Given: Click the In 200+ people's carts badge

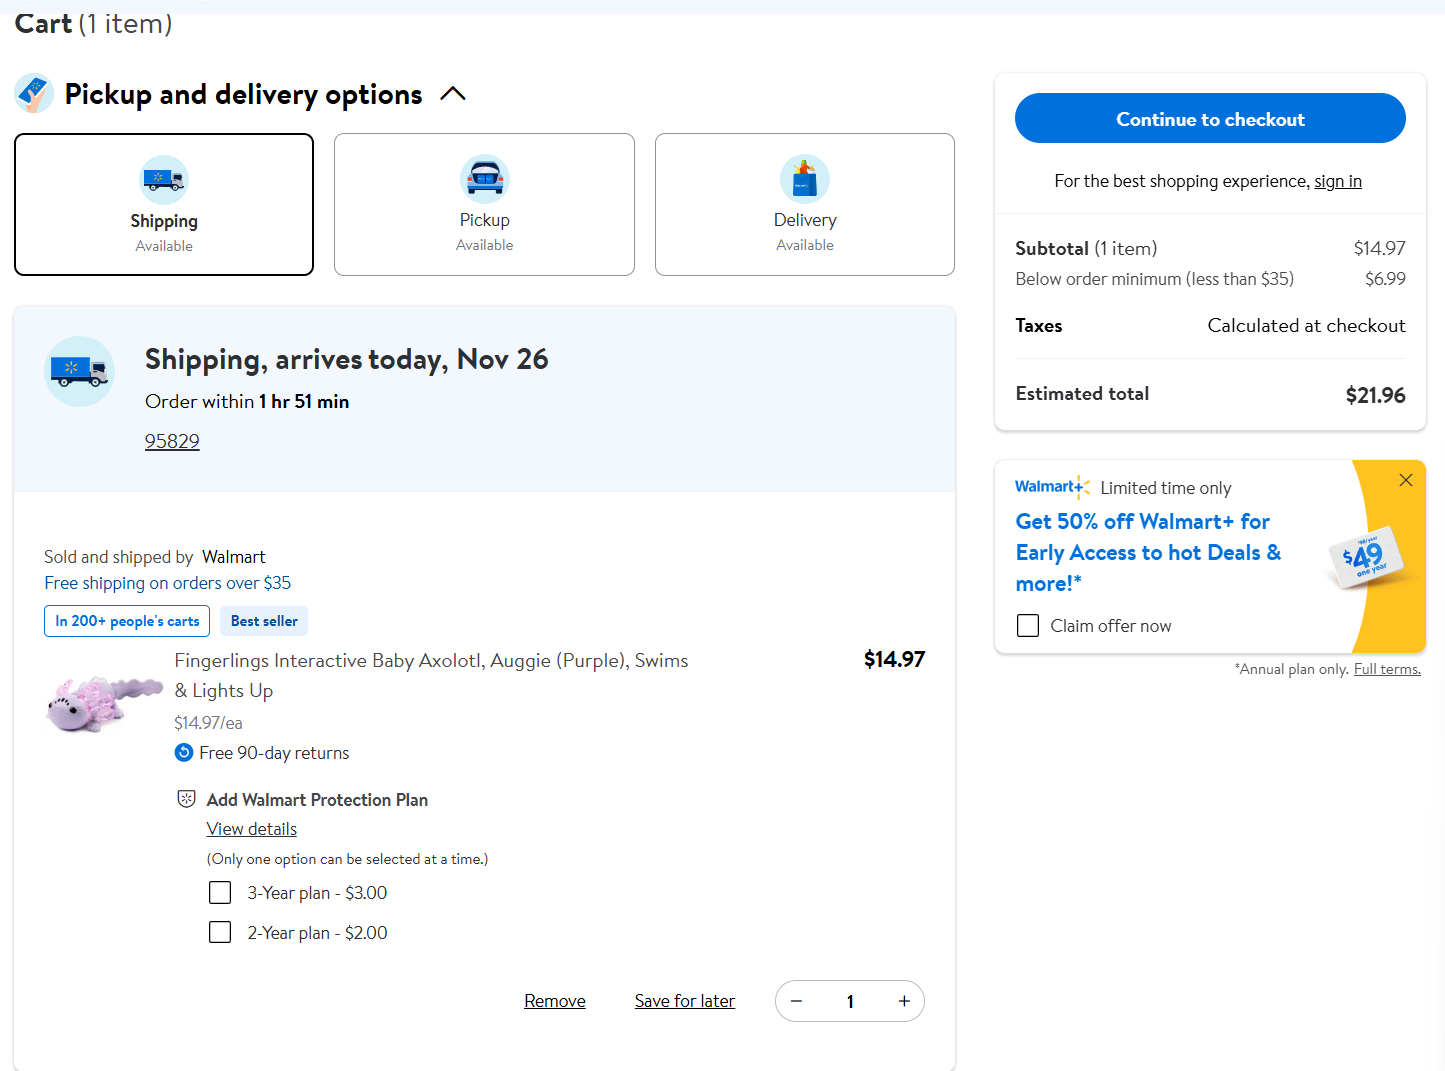Looking at the screenshot, I should 127,621.
